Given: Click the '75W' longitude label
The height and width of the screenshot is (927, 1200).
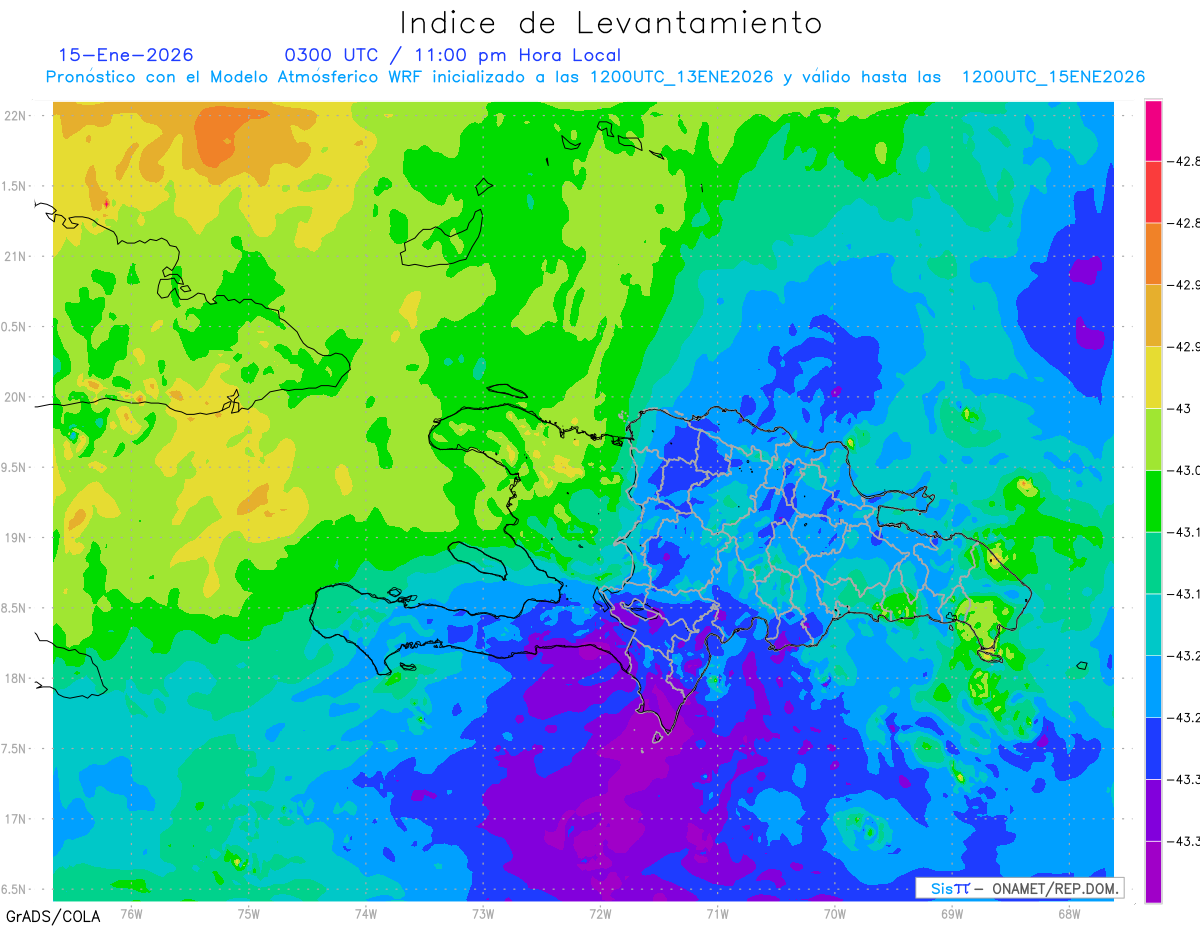Looking at the screenshot, I should pyautogui.click(x=249, y=913).
